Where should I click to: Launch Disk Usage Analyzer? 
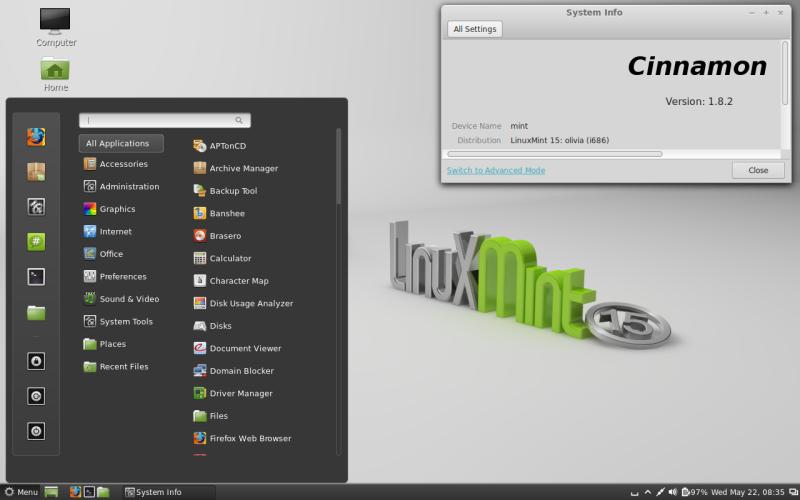[x=250, y=303]
